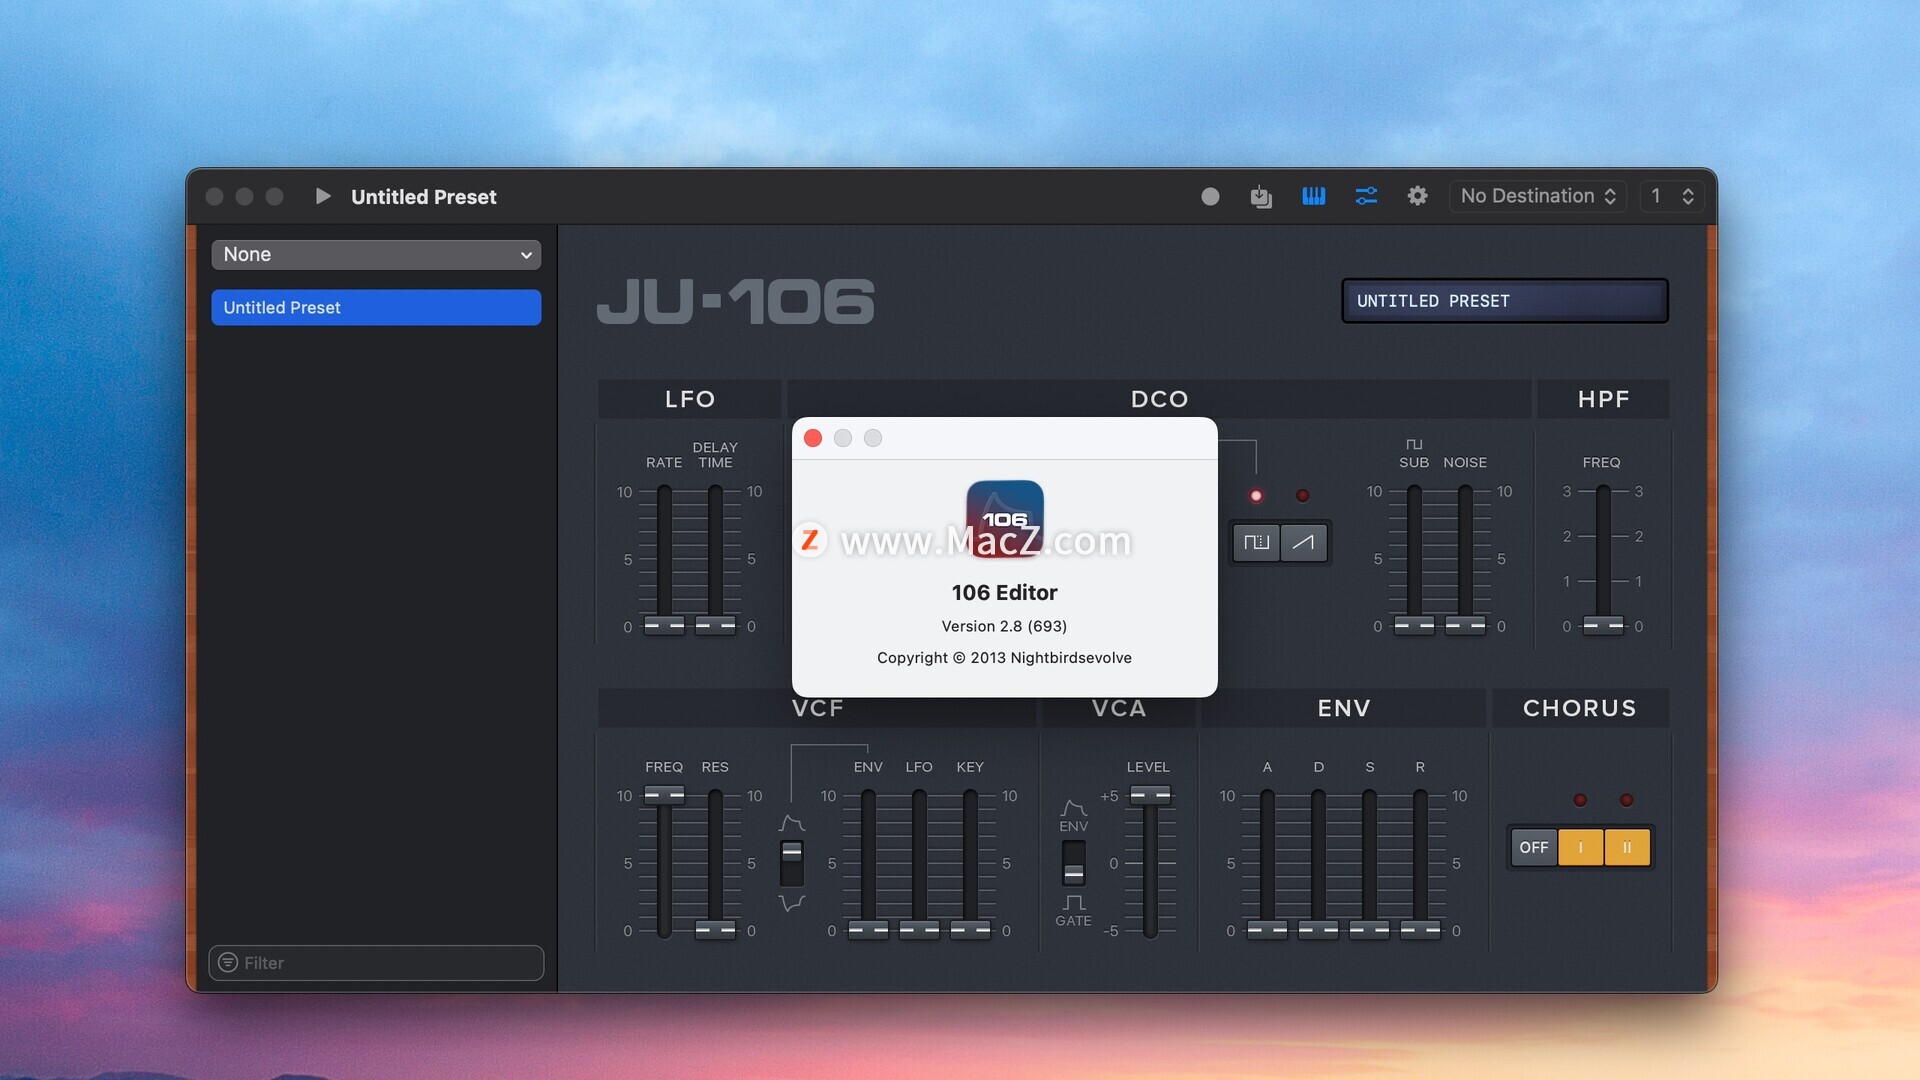Select Untitled Preset in the sidebar list
The image size is (1920, 1080).
click(376, 308)
